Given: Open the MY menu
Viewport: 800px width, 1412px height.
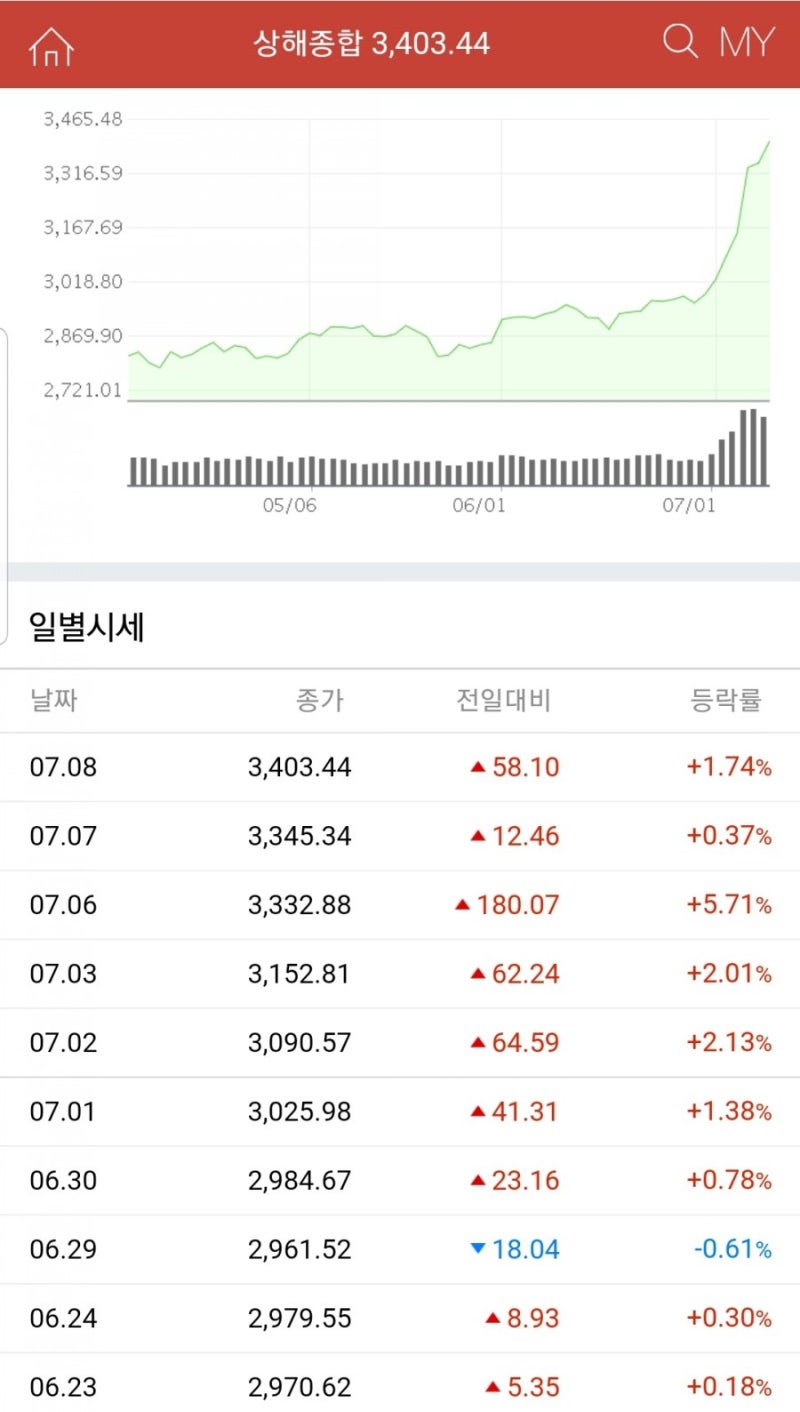Looking at the screenshot, I should (746, 43).
